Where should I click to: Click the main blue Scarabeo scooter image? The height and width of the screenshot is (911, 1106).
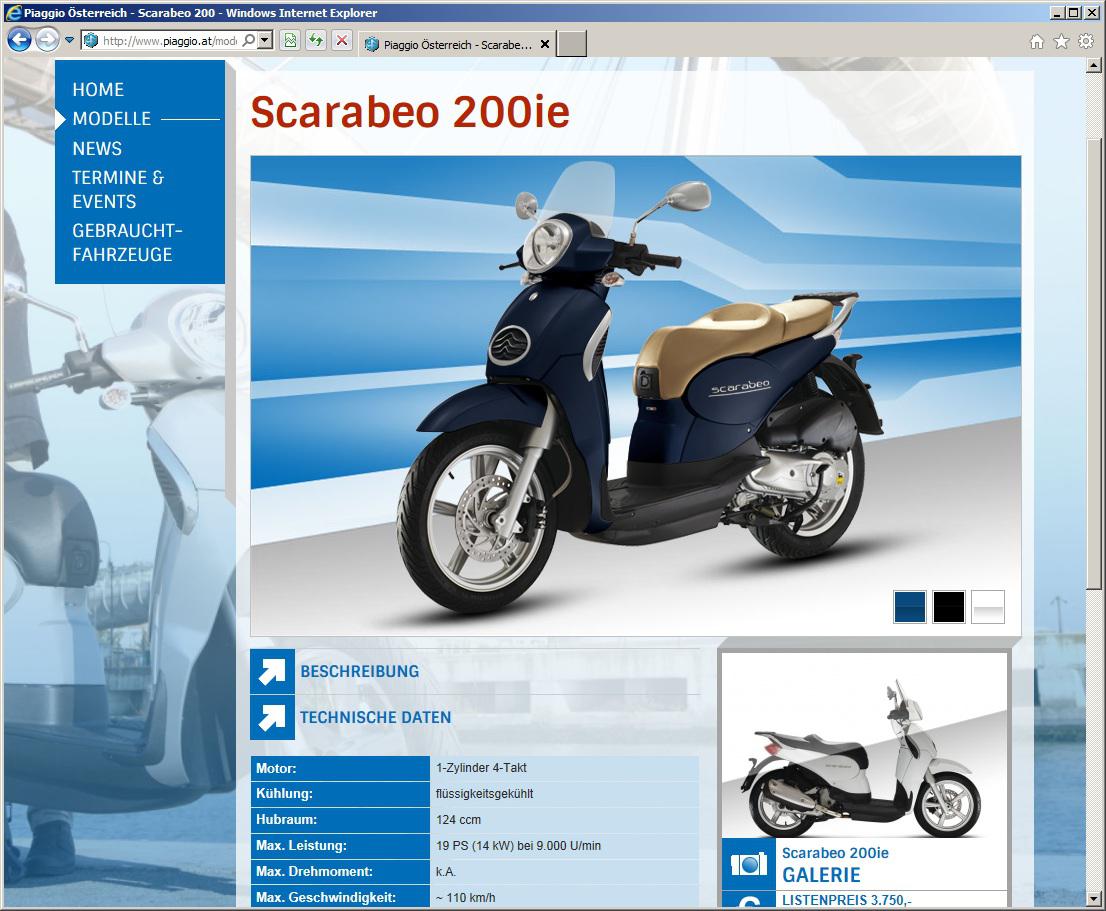pyautogui.click(x=636, y=396)
